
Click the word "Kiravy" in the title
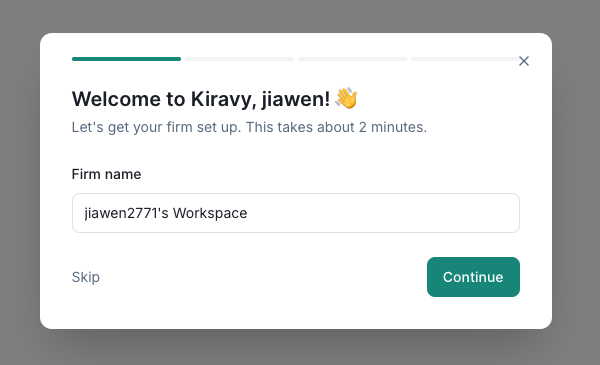[223, 99]
